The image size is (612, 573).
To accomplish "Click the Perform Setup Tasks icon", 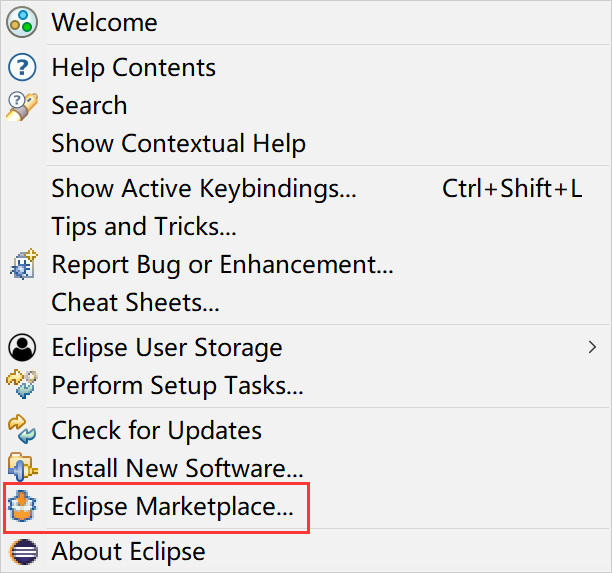I will click(x=22, y=384).
